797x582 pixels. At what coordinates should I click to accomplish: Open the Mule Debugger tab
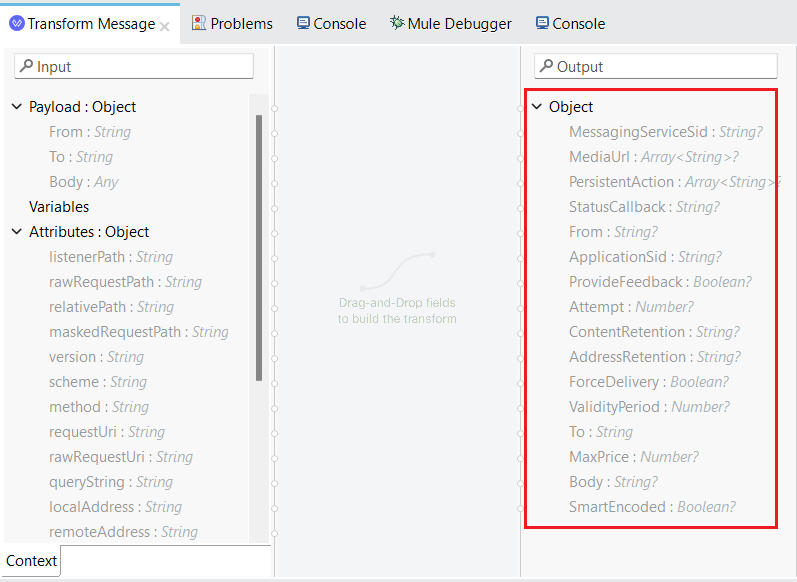450,23
